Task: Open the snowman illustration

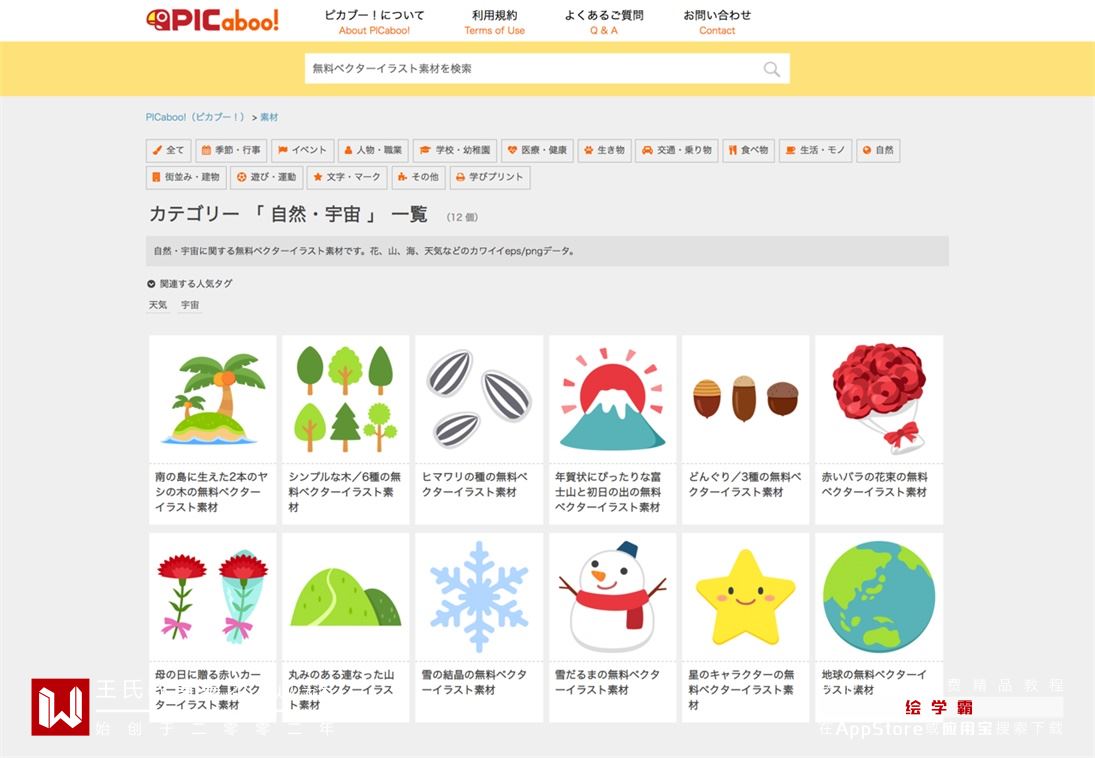Action: click(612, 597)
